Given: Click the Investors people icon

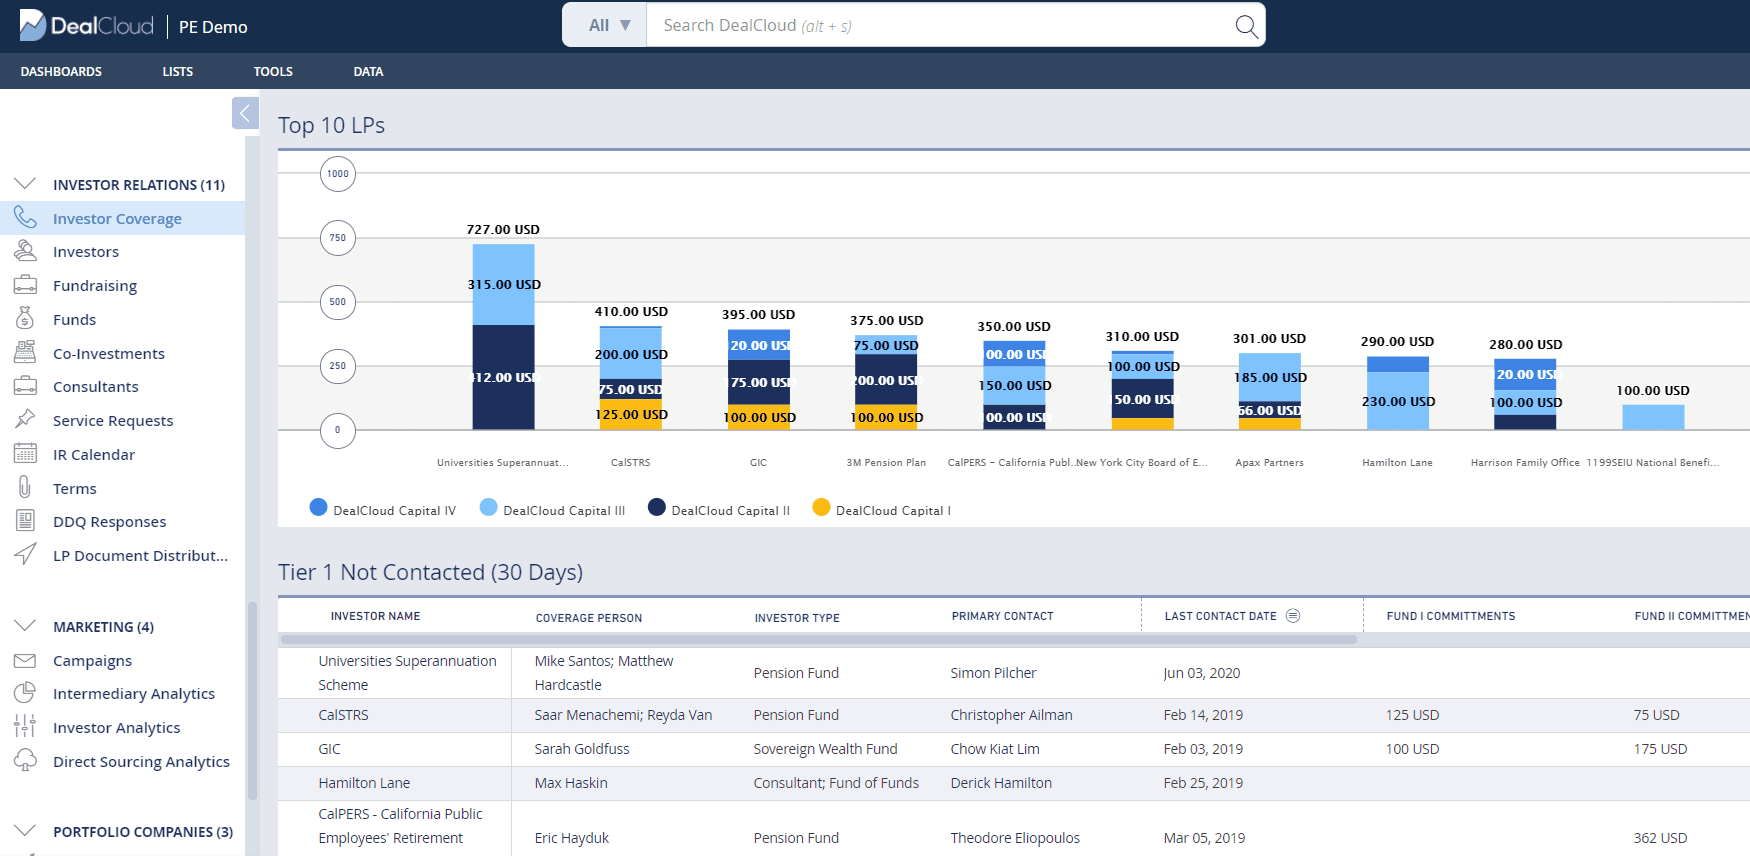Looking at the screenshot, I should click(25, 251).
